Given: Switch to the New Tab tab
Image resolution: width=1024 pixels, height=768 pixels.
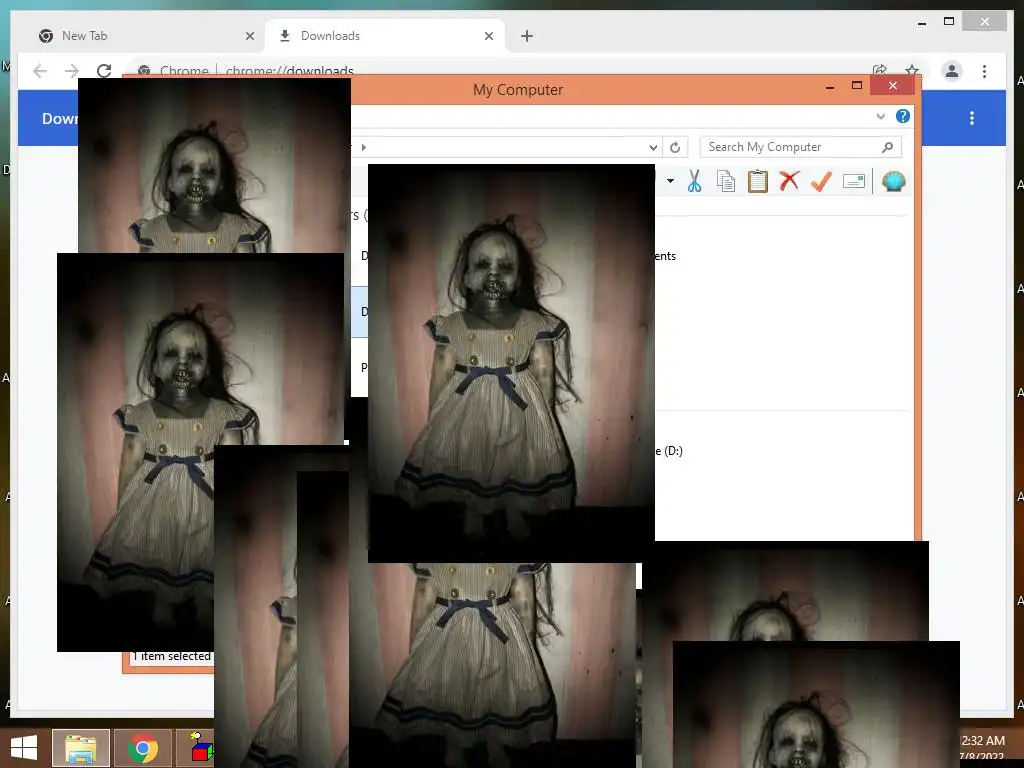Looking at the screenshot, I should pos(147,36).
